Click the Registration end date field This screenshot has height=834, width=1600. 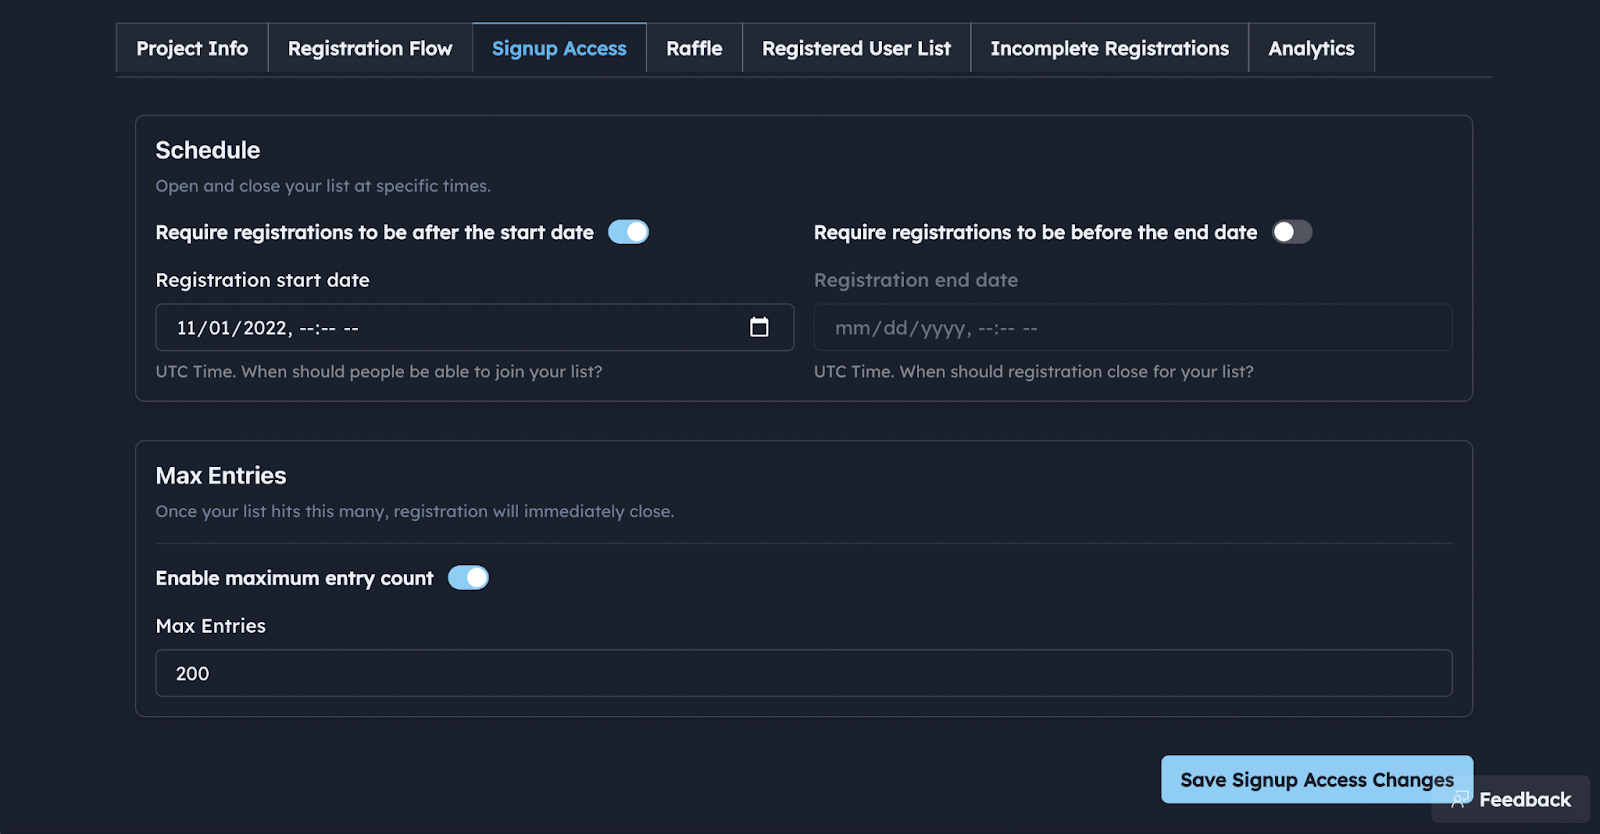(1132, 328)
